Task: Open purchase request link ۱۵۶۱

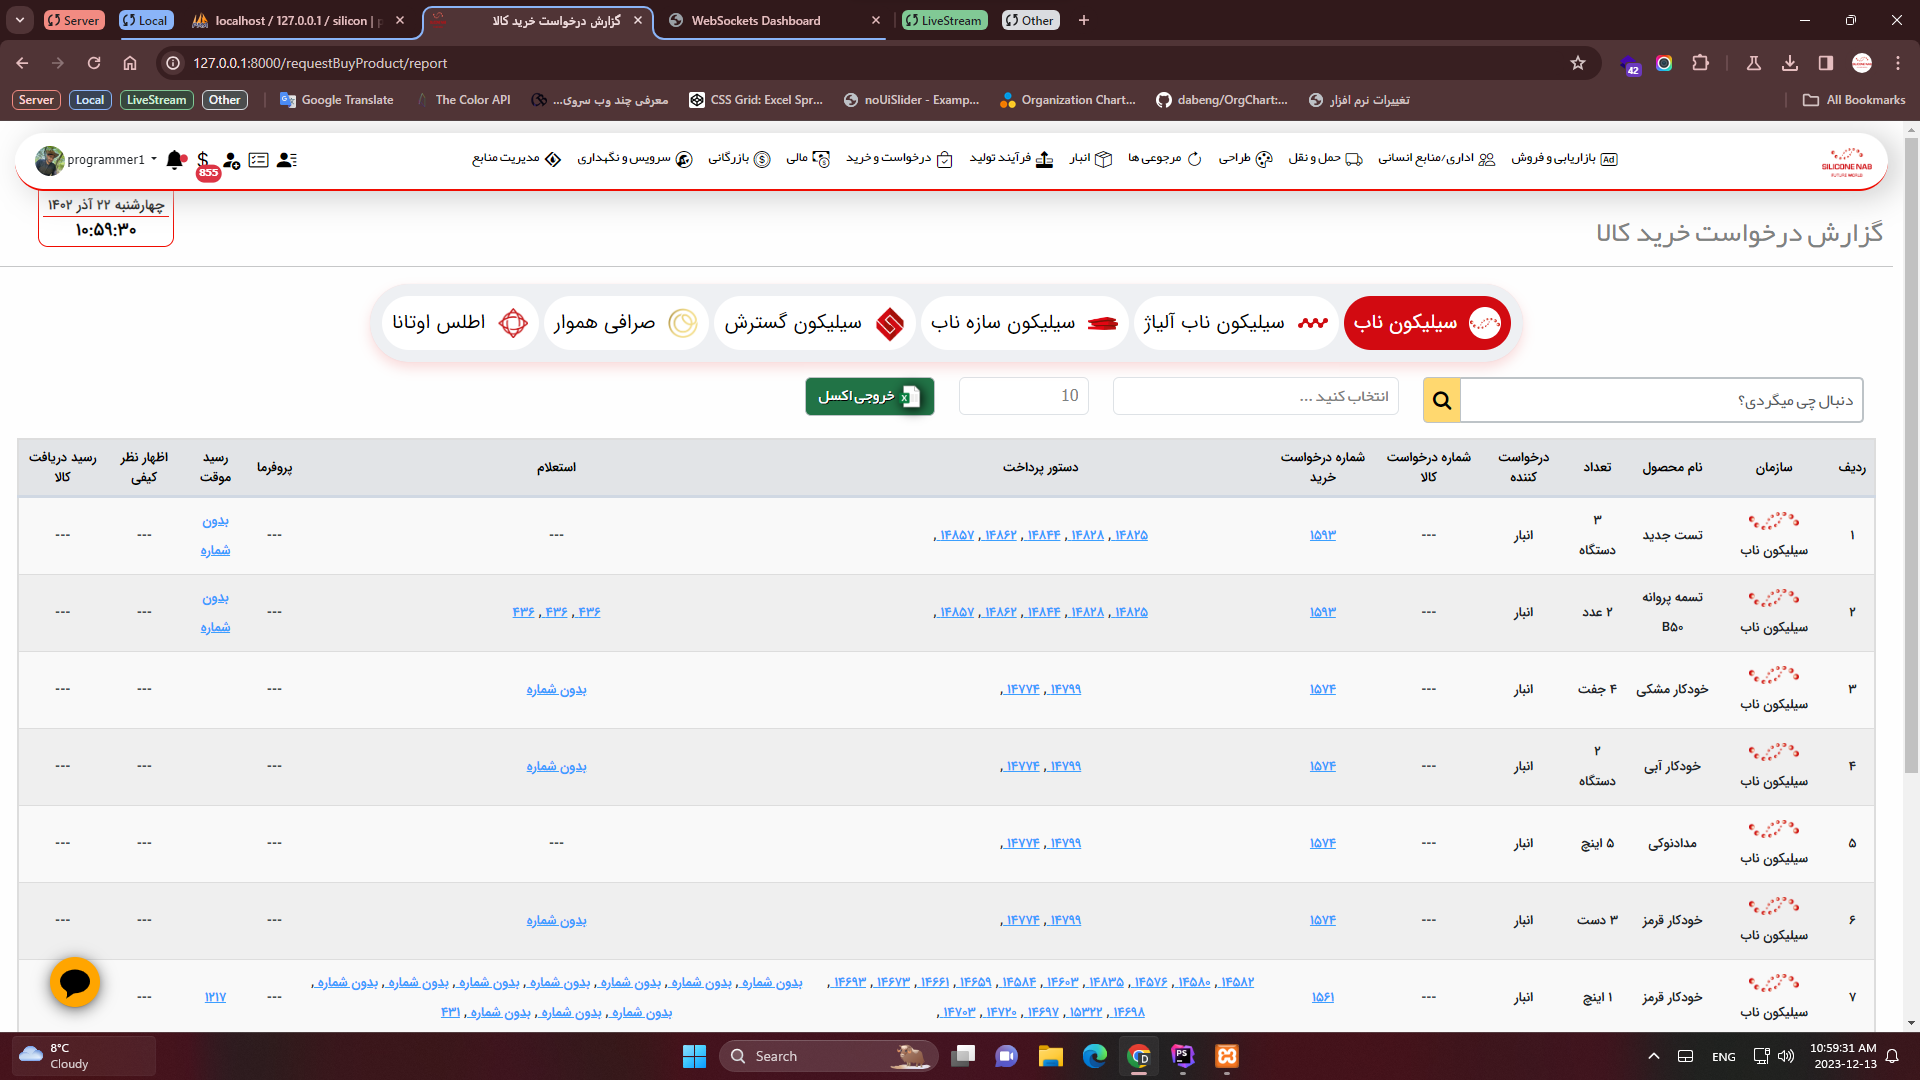Action: (1322, 997)
